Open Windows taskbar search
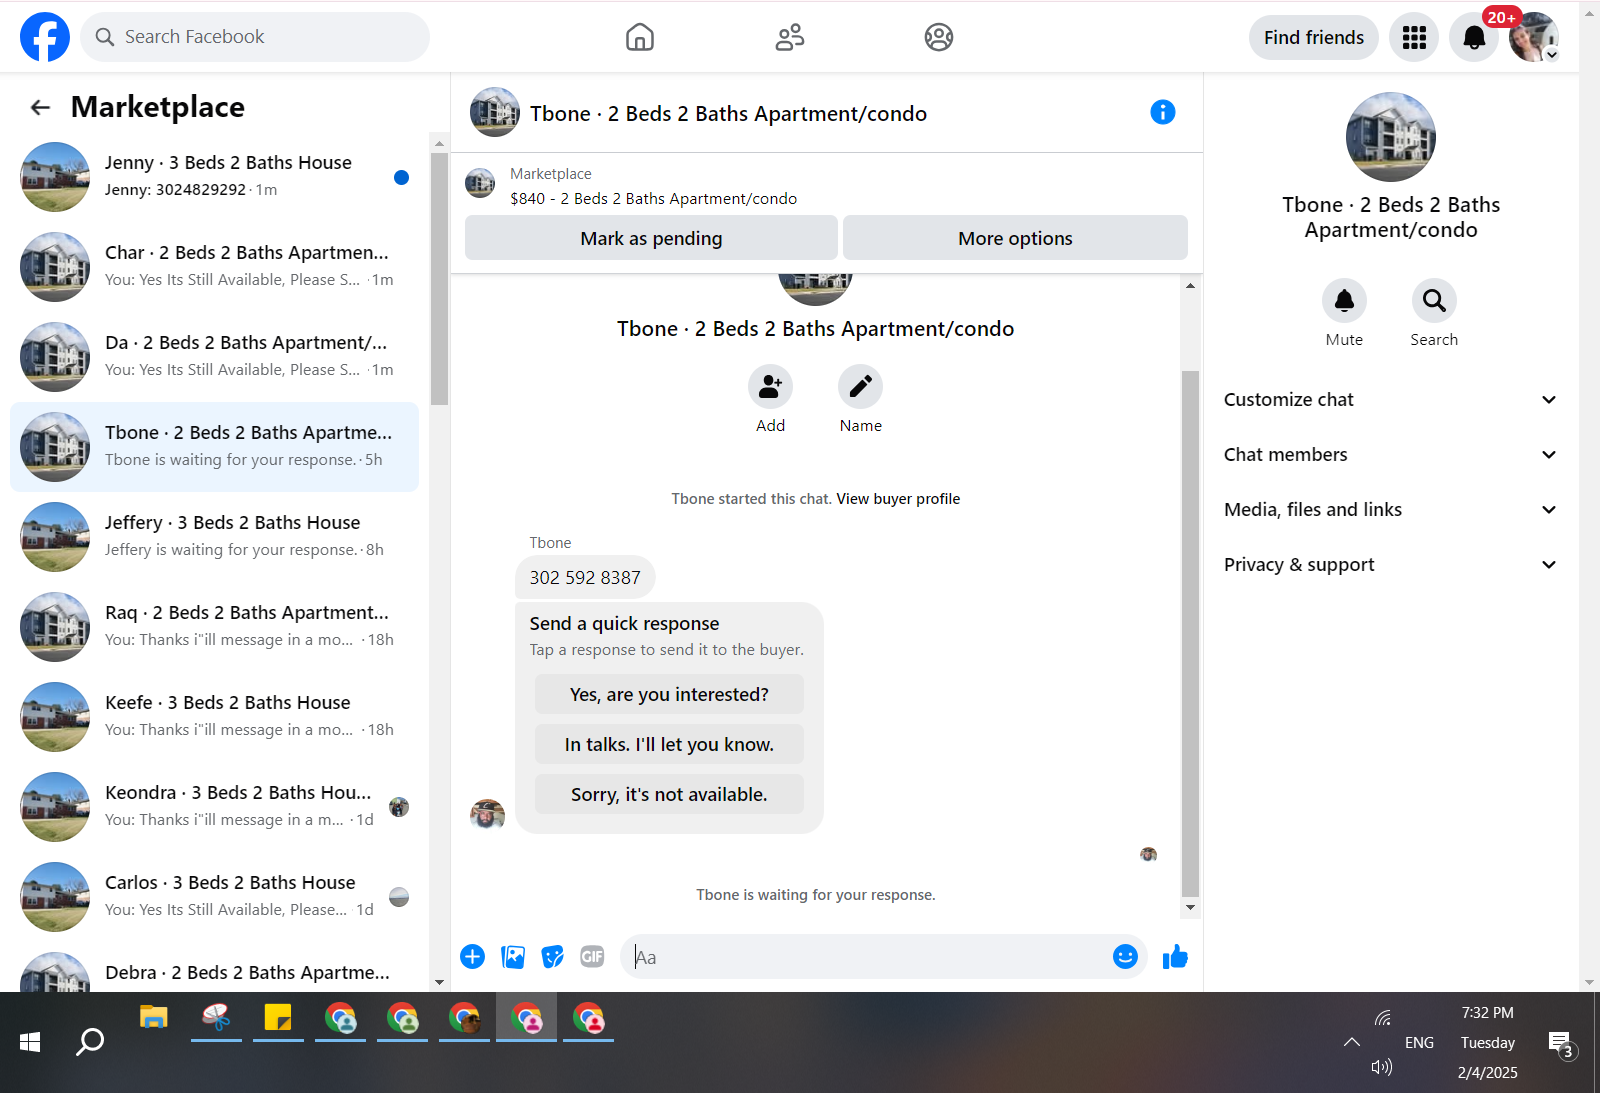The image size is (1600, 1093). tap(90, 1042)
